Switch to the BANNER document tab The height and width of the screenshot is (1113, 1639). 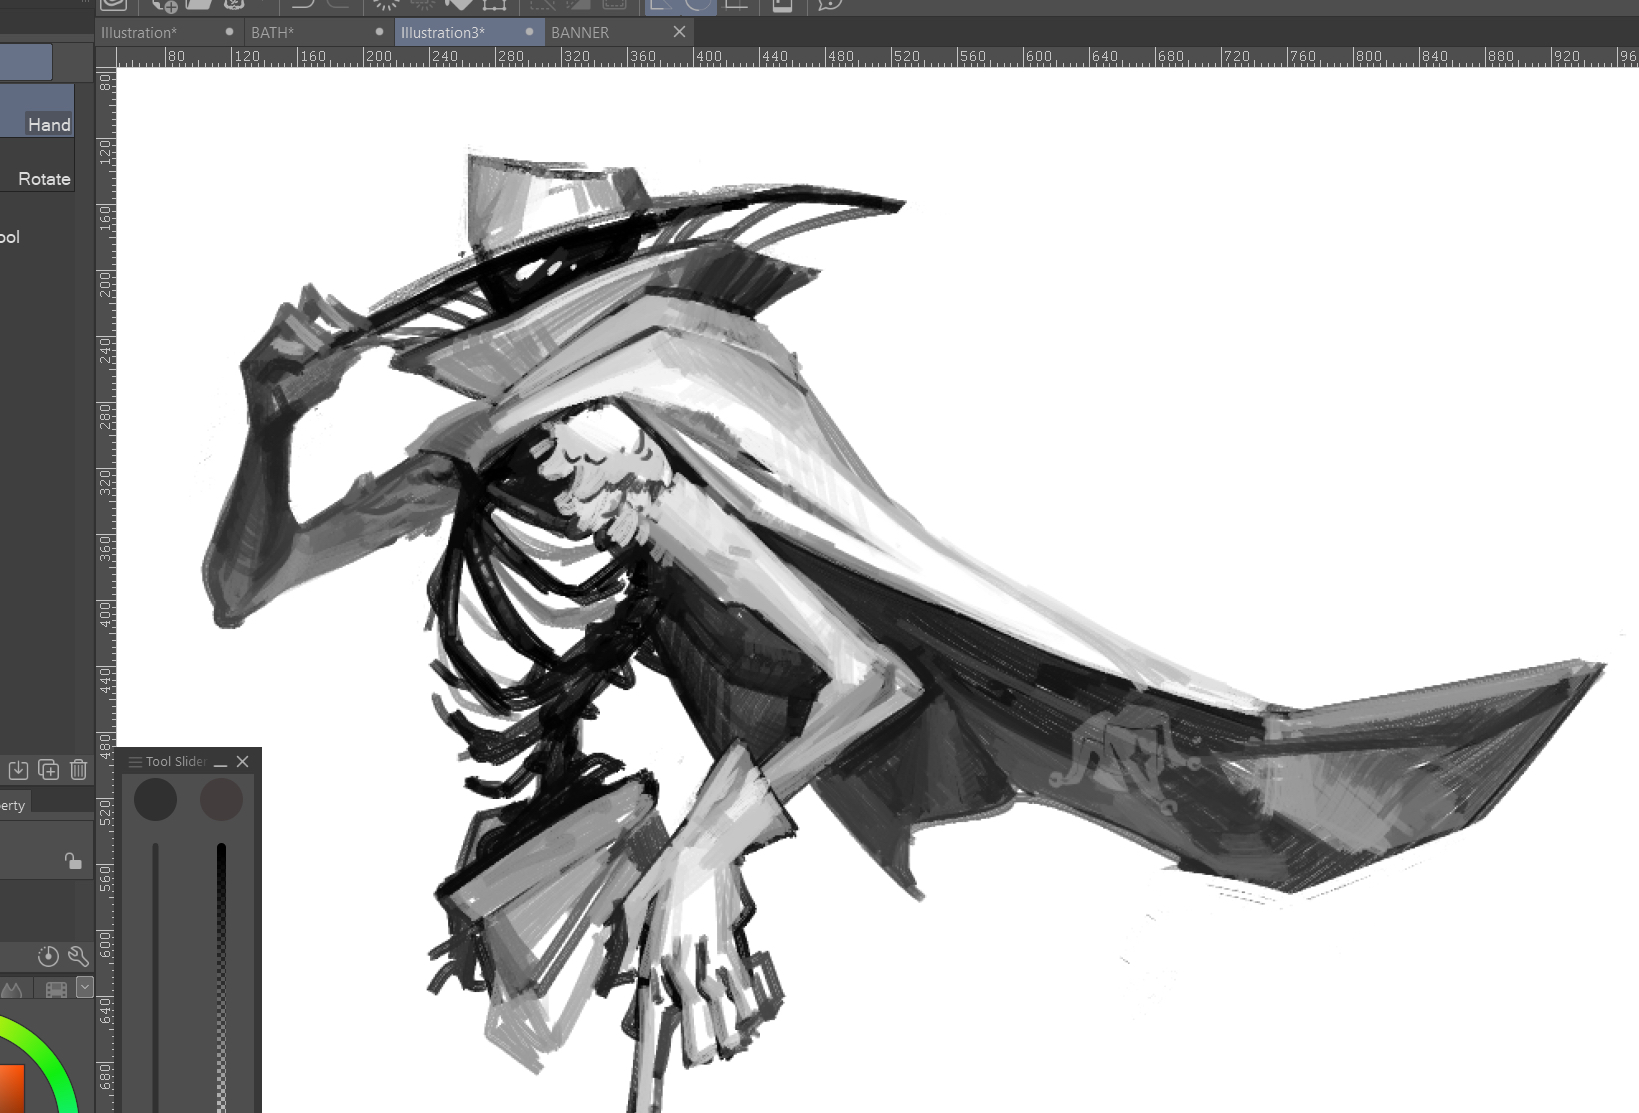click(x=580, y=33)
